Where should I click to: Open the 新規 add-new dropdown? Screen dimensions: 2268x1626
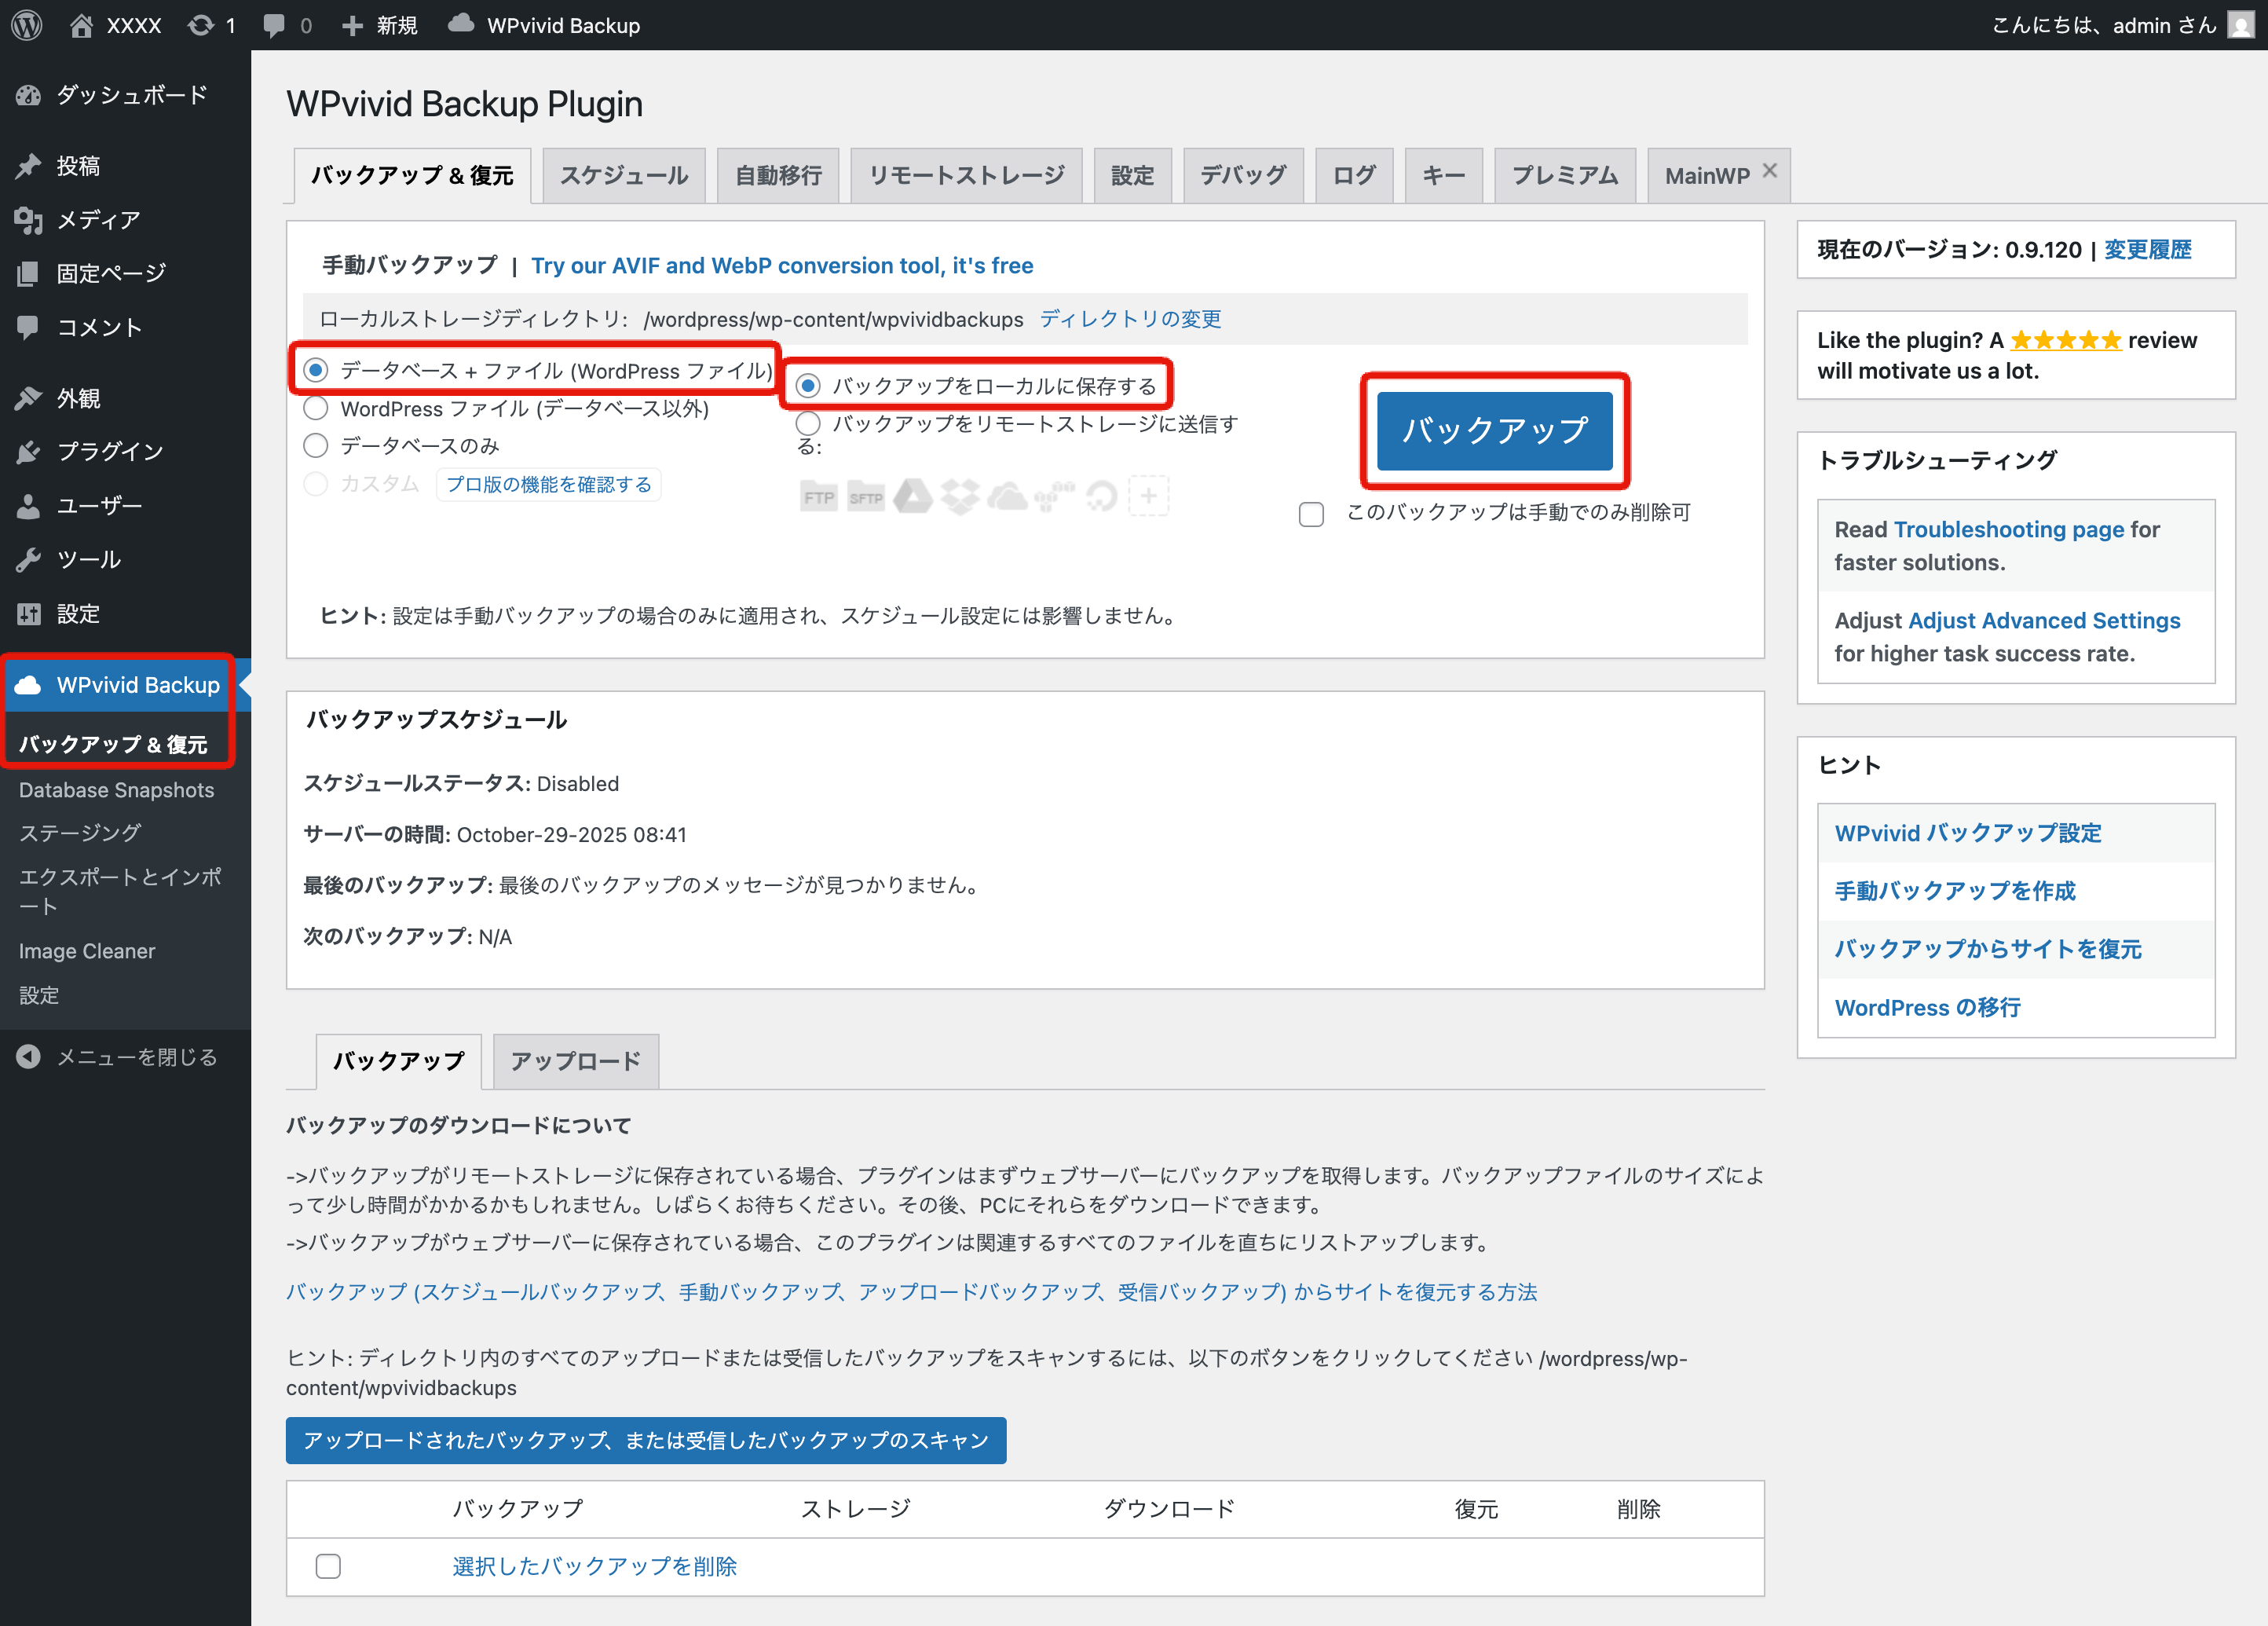380,25
